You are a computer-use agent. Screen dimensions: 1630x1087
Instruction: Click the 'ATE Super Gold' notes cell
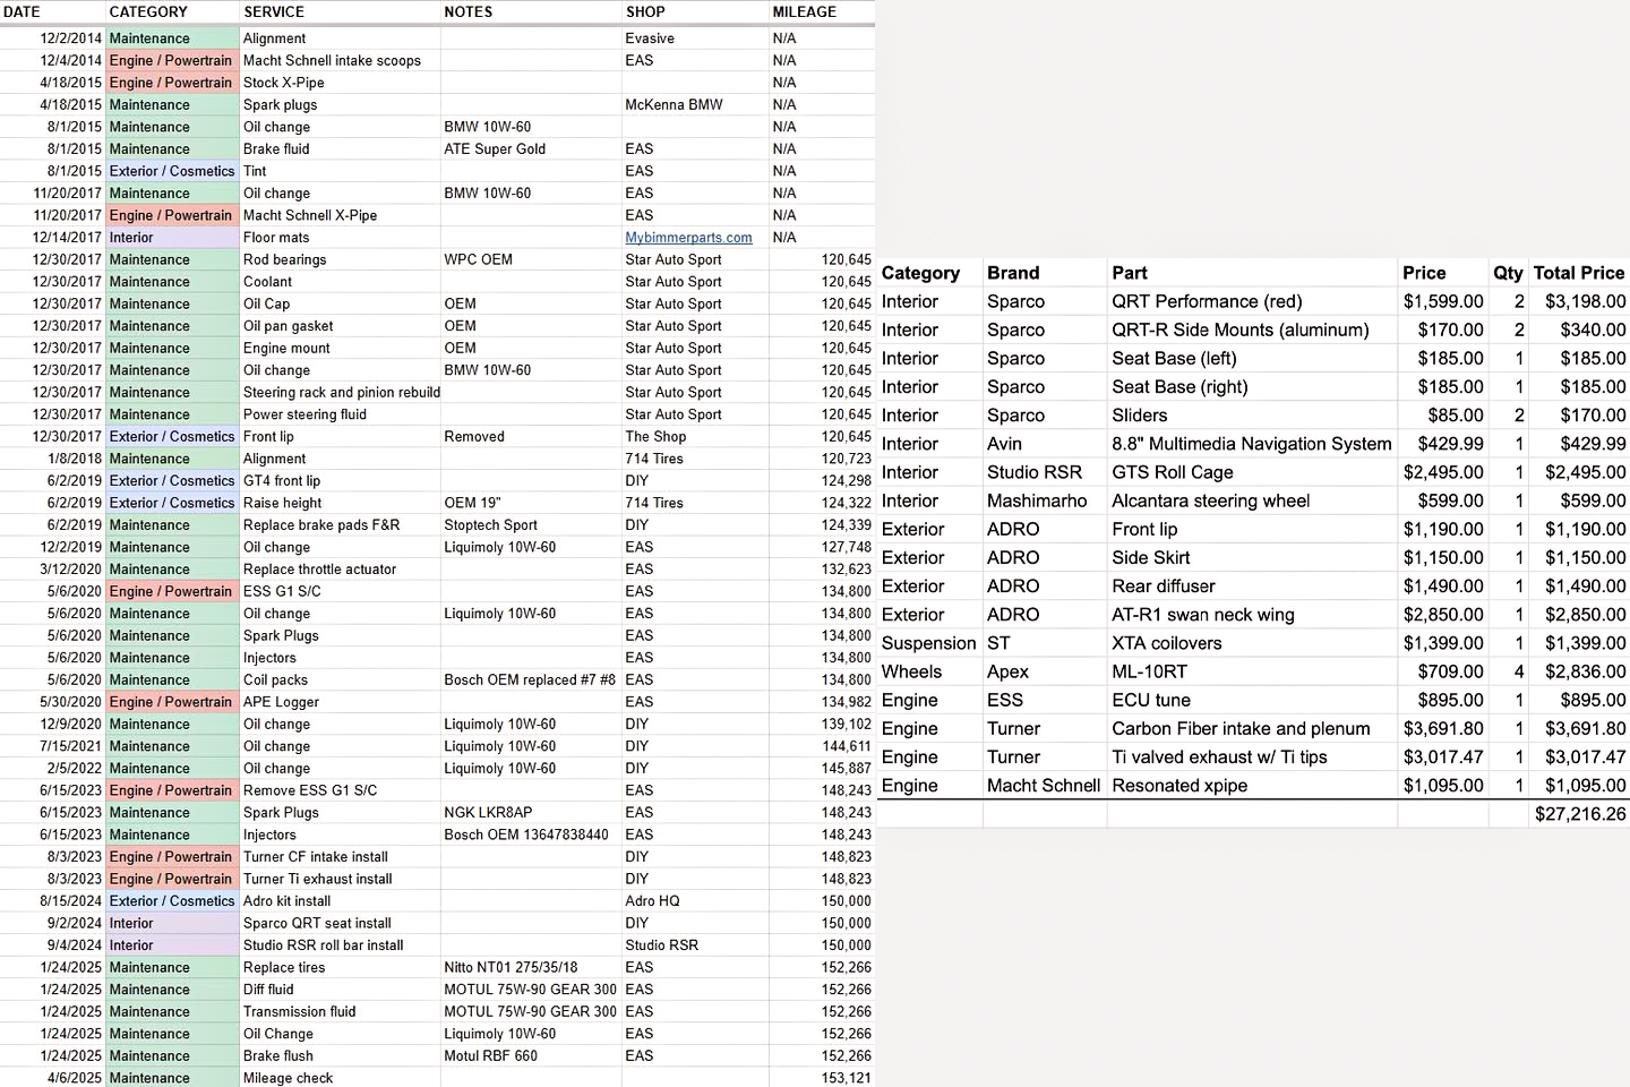coord(531,149)
